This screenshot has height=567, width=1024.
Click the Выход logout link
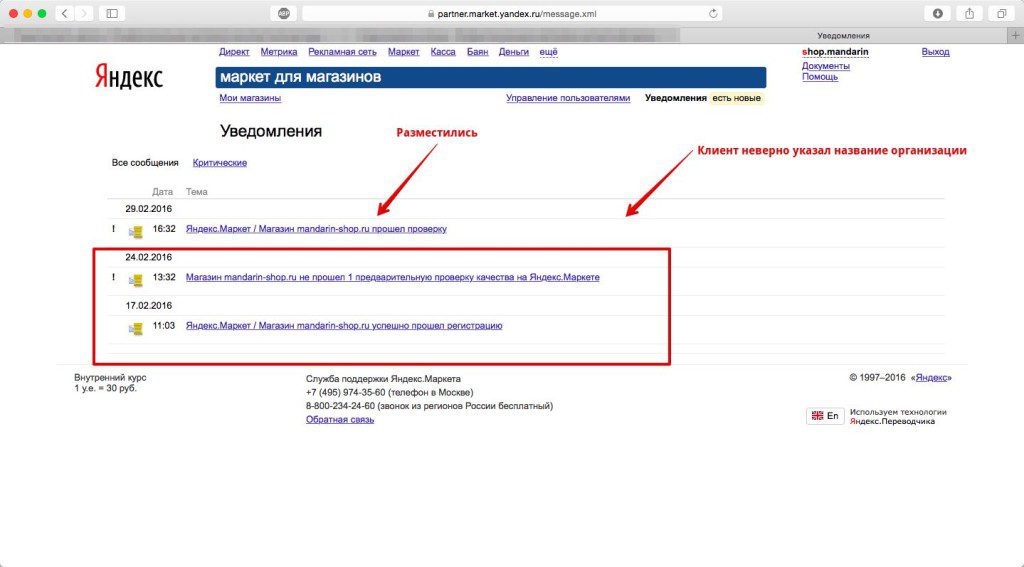tap(935, 52)
